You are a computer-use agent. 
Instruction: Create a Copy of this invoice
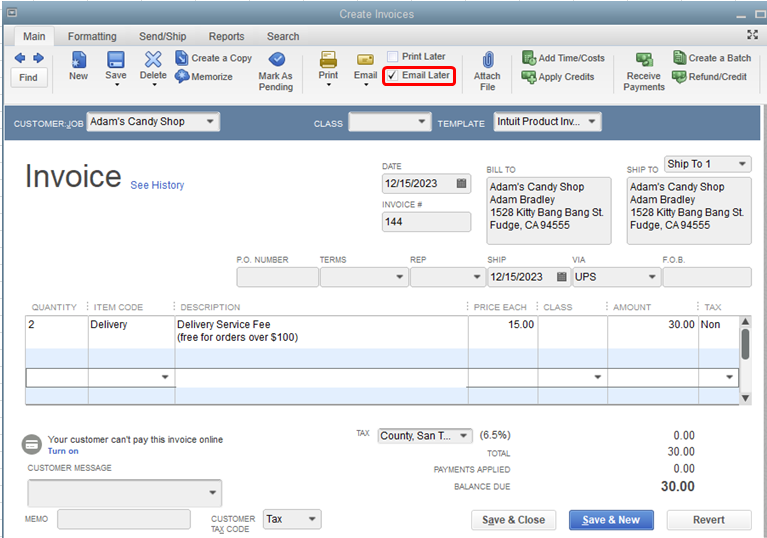[x=213, y=58]
